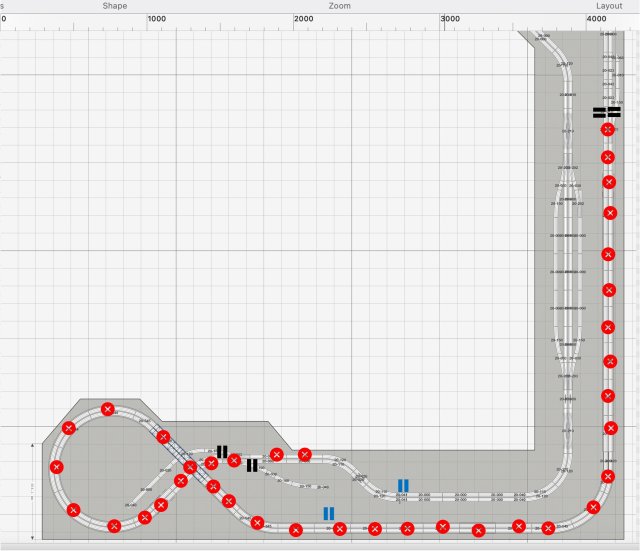Click the 0 origin mark on the ruler
This screenshot has height=551, width=640.
point(4,19)
